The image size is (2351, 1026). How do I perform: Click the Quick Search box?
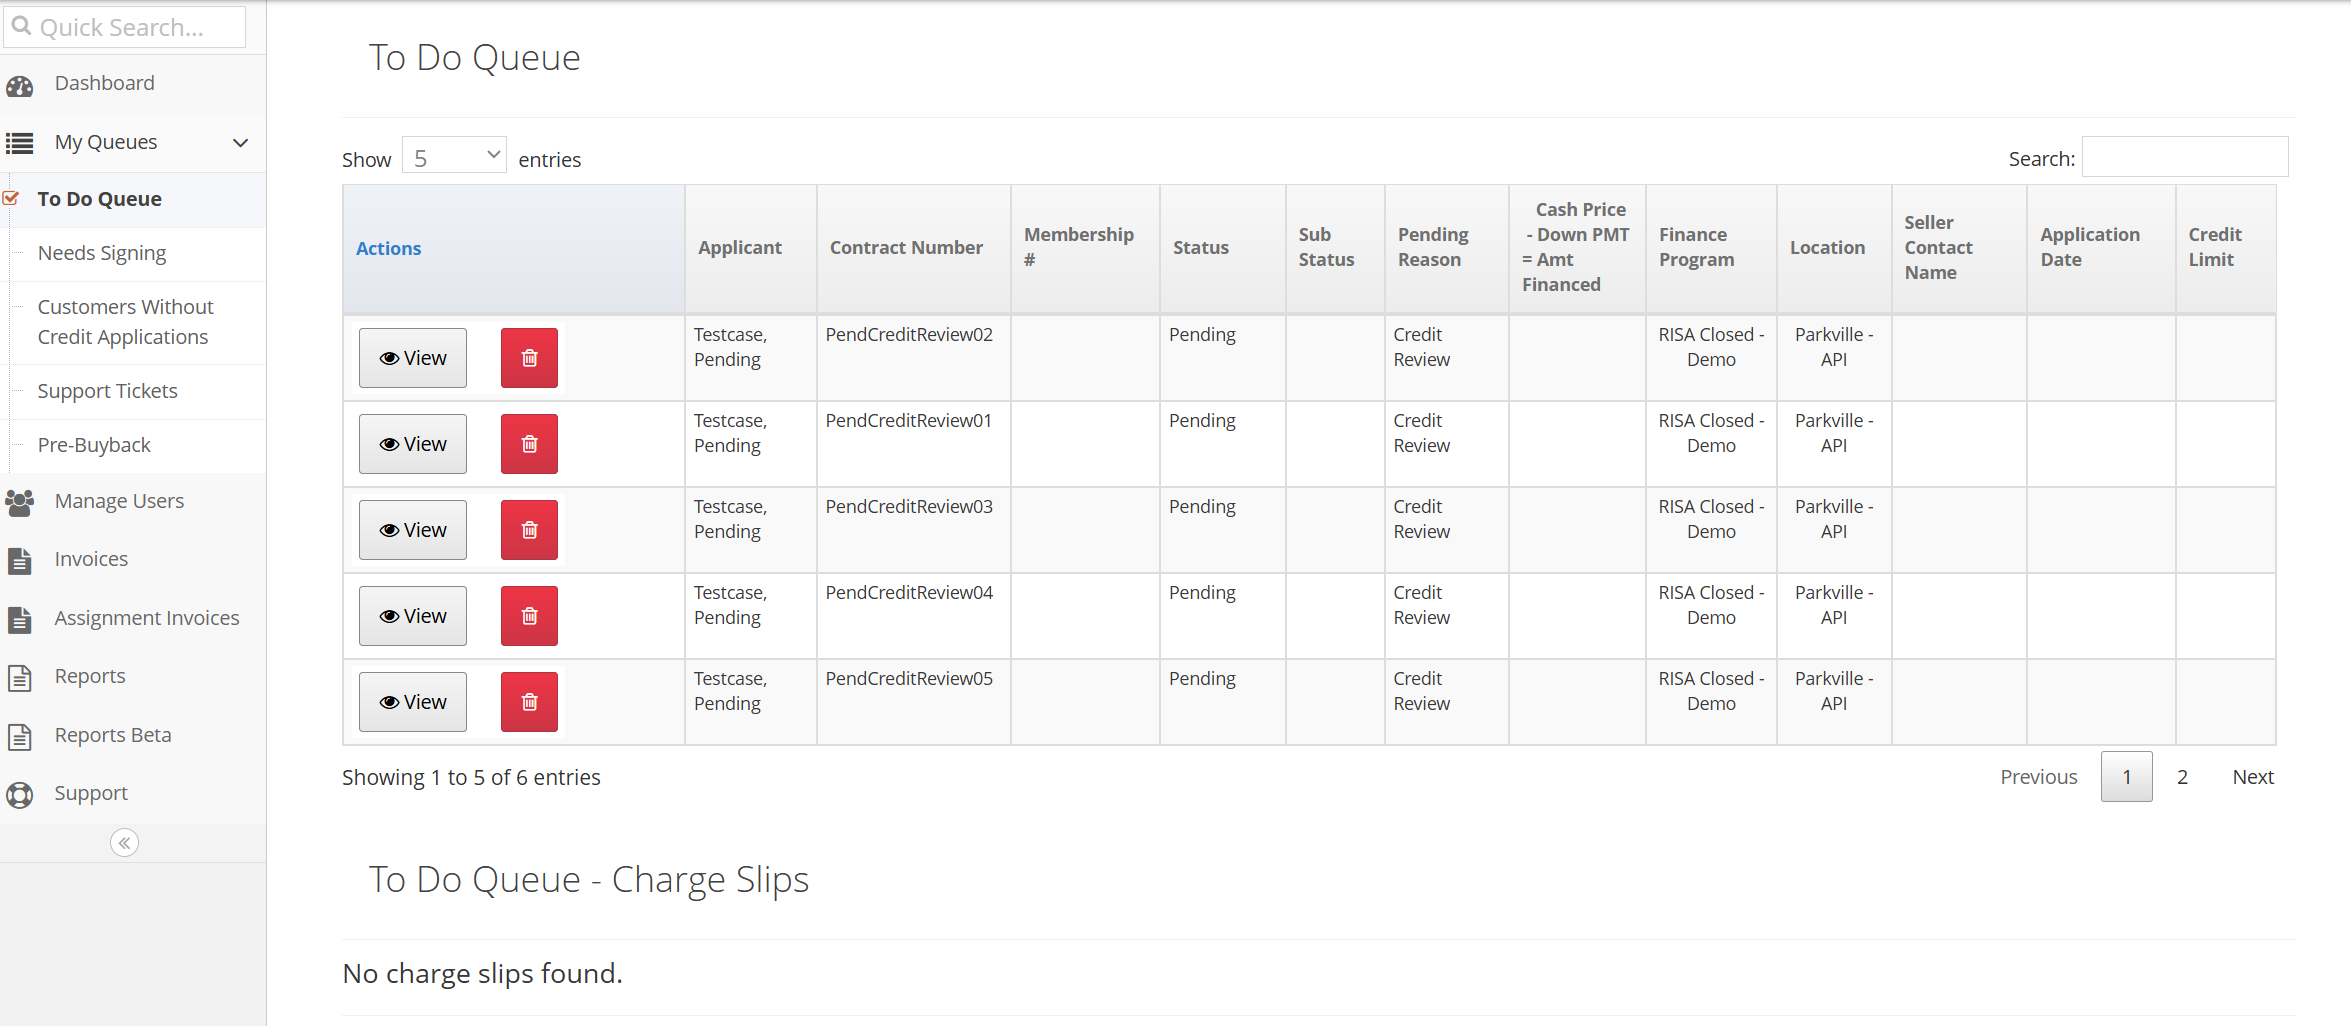[x=125, y=27]
